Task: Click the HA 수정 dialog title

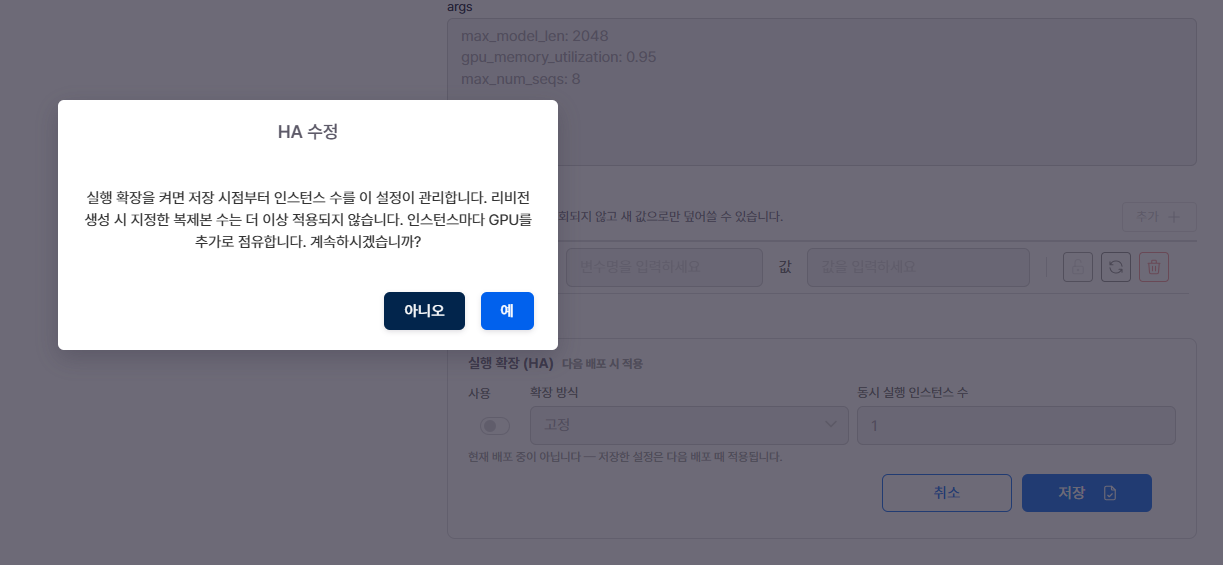Action: point(308,131)
